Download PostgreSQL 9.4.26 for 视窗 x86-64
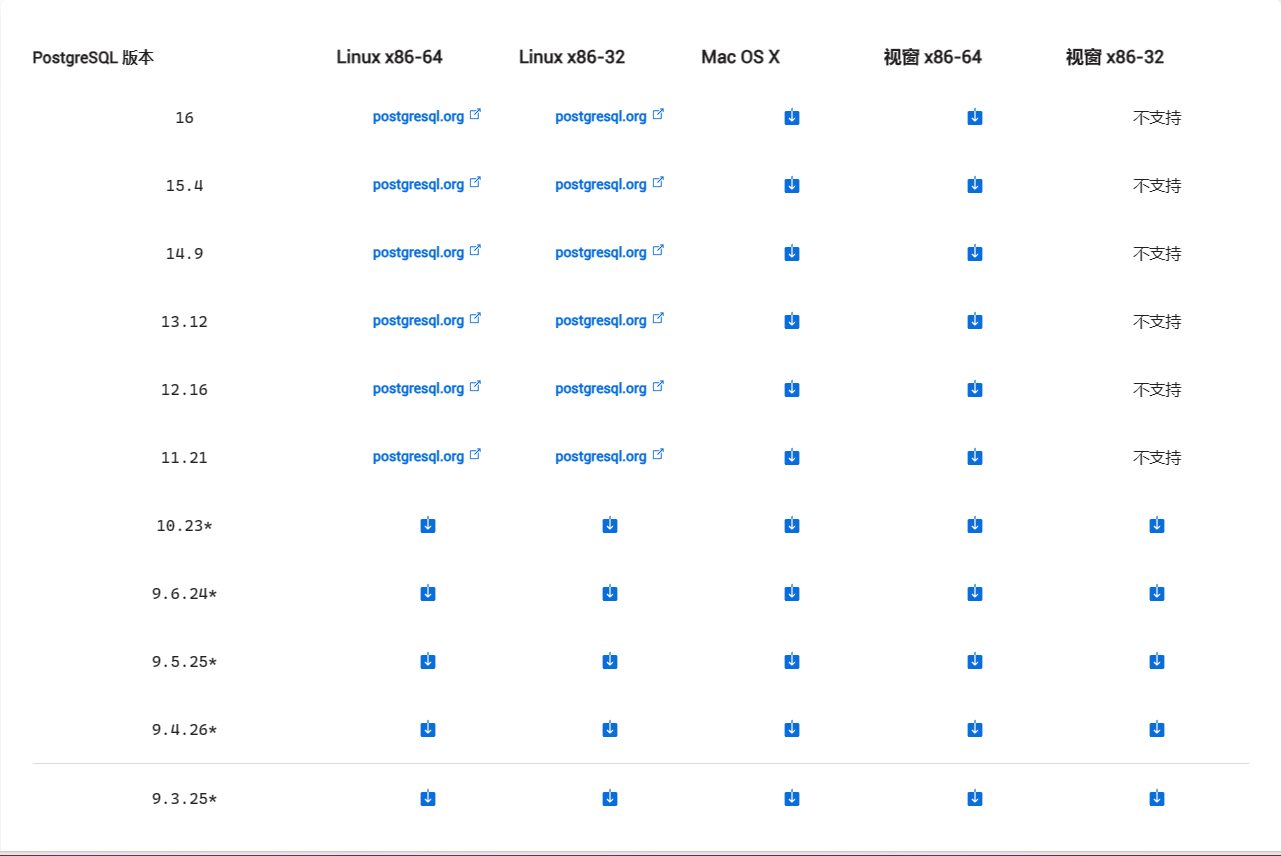The width and height of the screenshot is (1281, 856). click(x=975, y=729)
